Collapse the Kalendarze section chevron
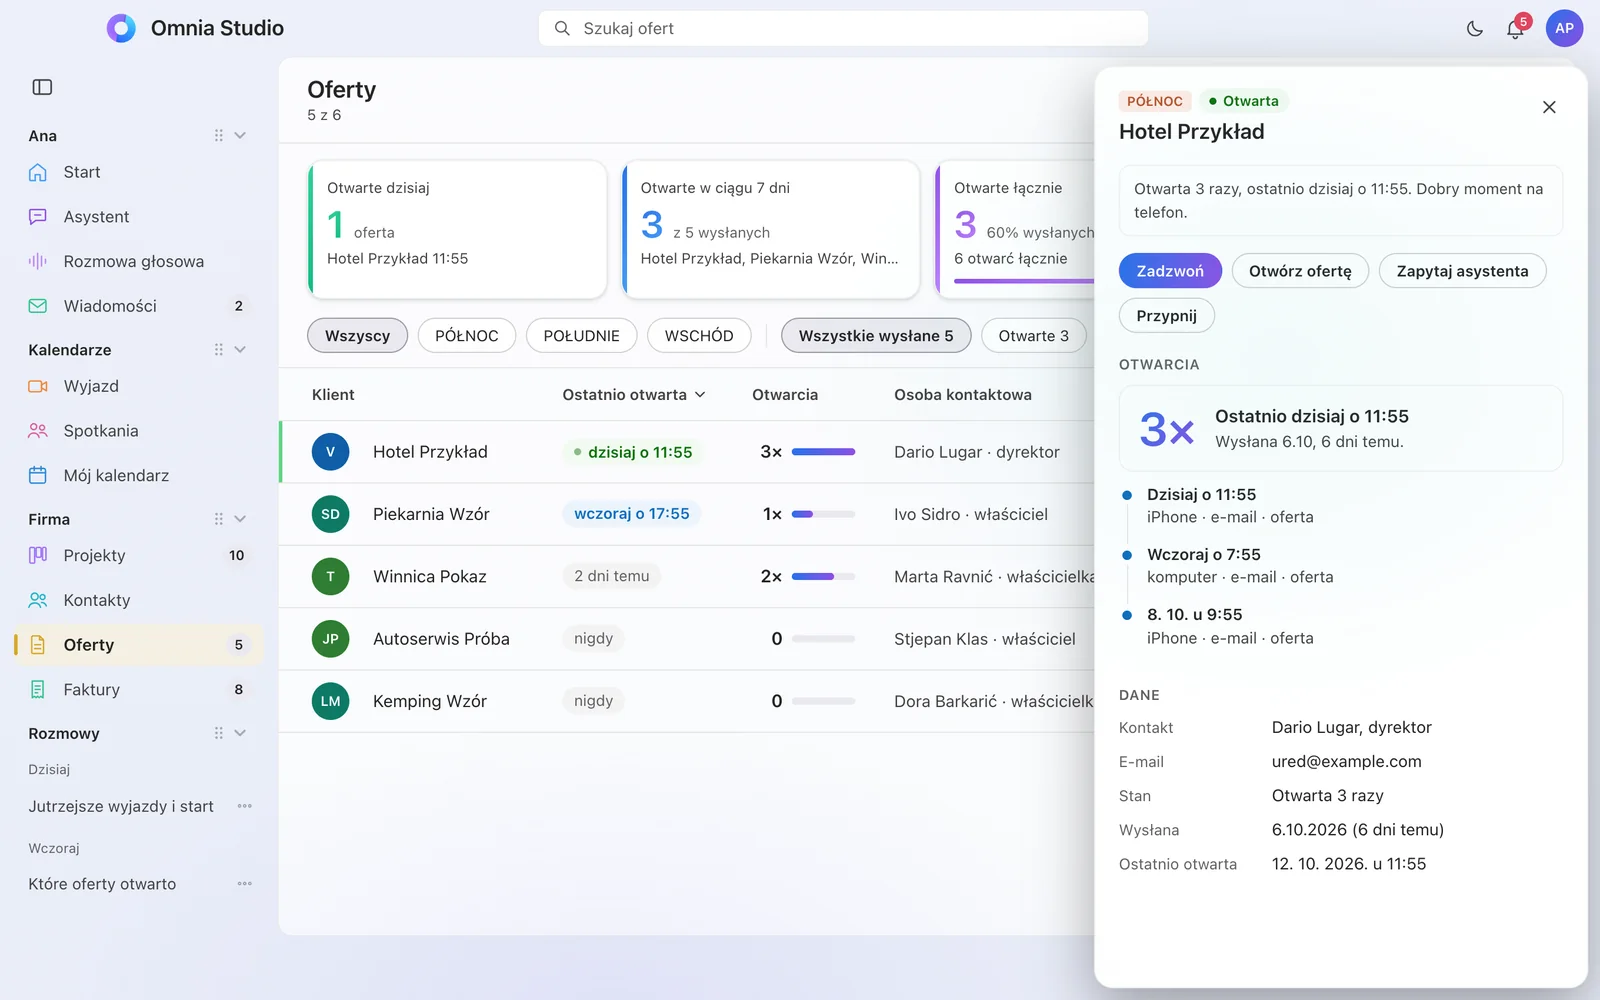Image resolution: width=1600 pixels, height=1000 pixels. pos(240,350)
